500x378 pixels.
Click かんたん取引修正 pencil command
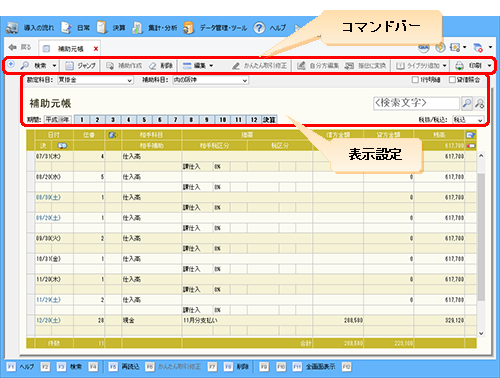tap(259, 66)
